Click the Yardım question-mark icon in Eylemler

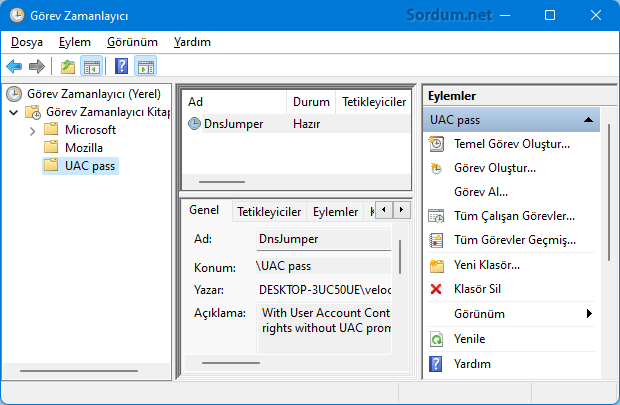coord(436,364)
